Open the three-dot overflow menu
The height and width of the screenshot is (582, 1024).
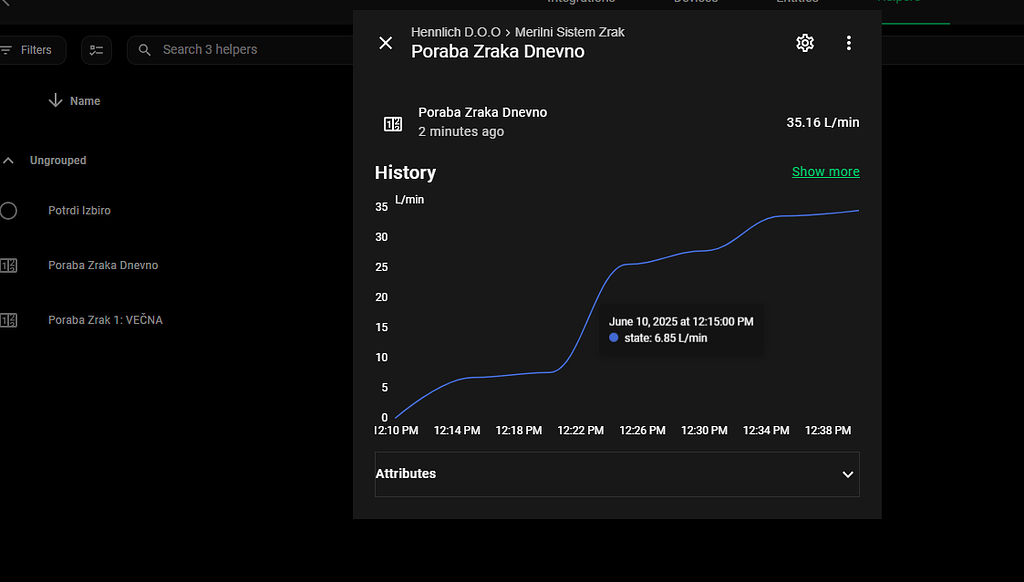pos(849,43)
